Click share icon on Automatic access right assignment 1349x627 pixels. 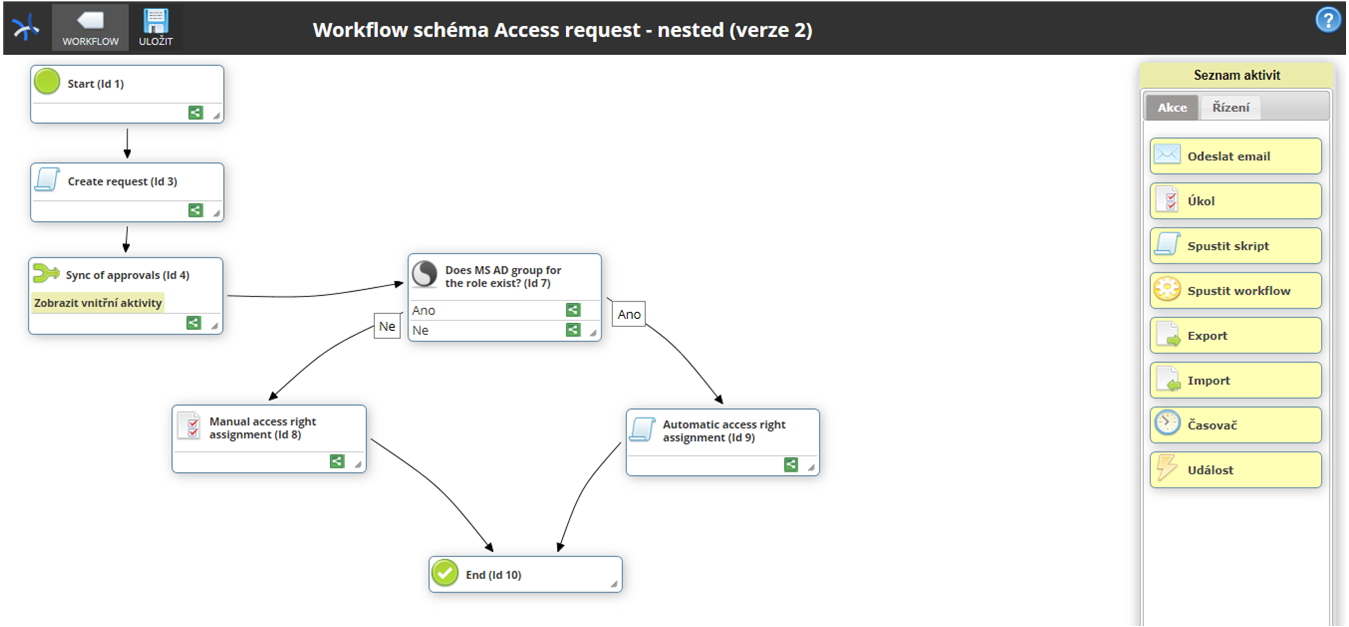click(791, 464)
